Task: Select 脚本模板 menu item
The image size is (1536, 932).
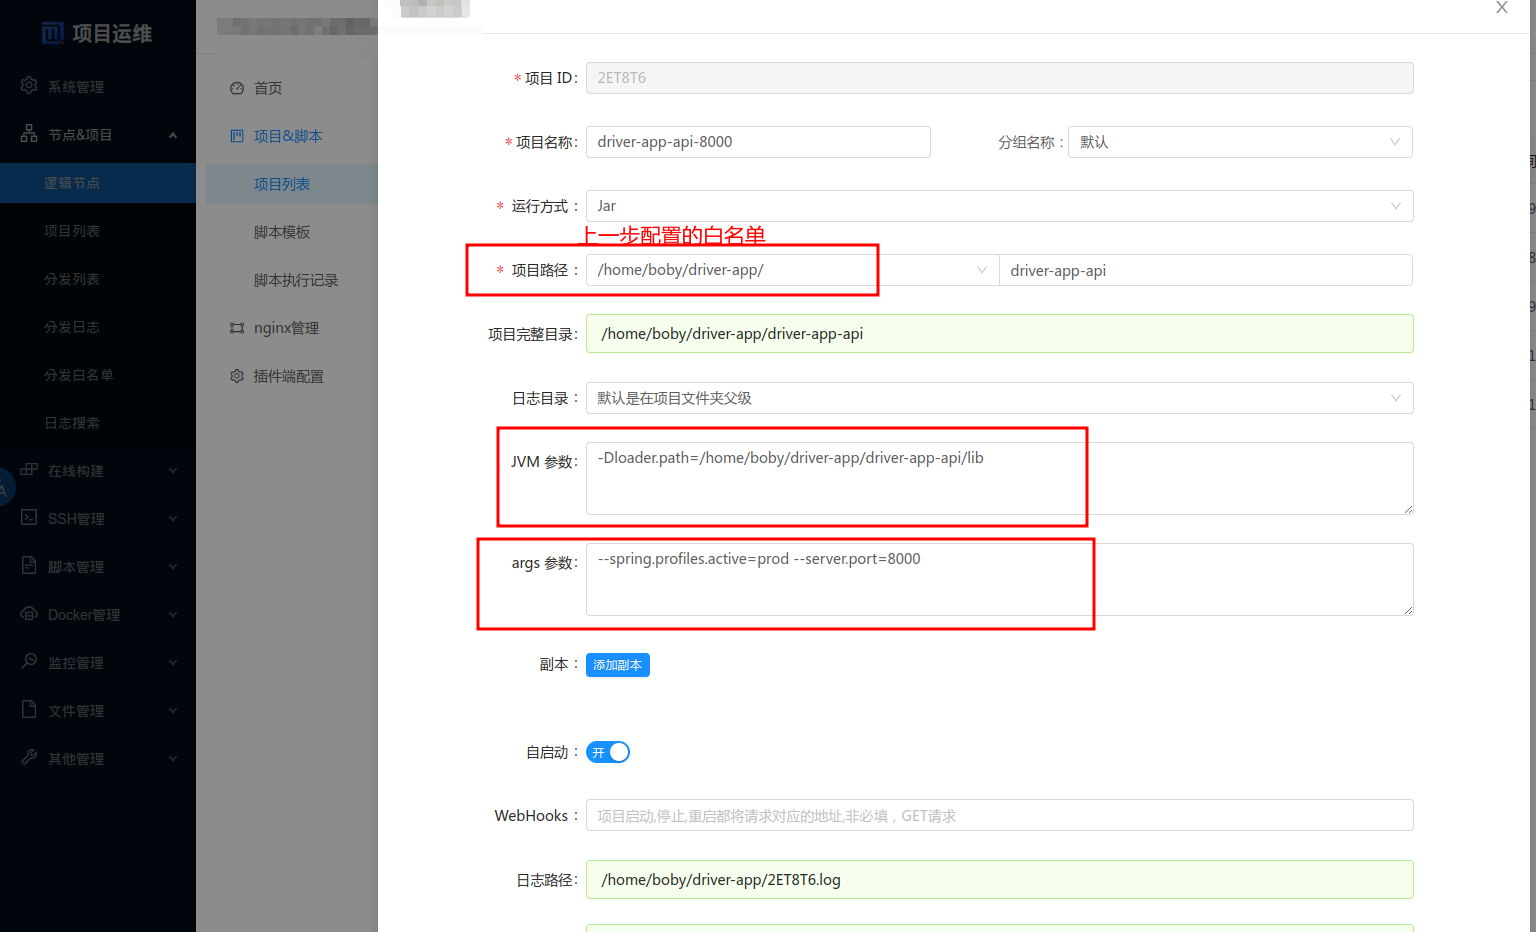Action: click(x=282, y=232)
